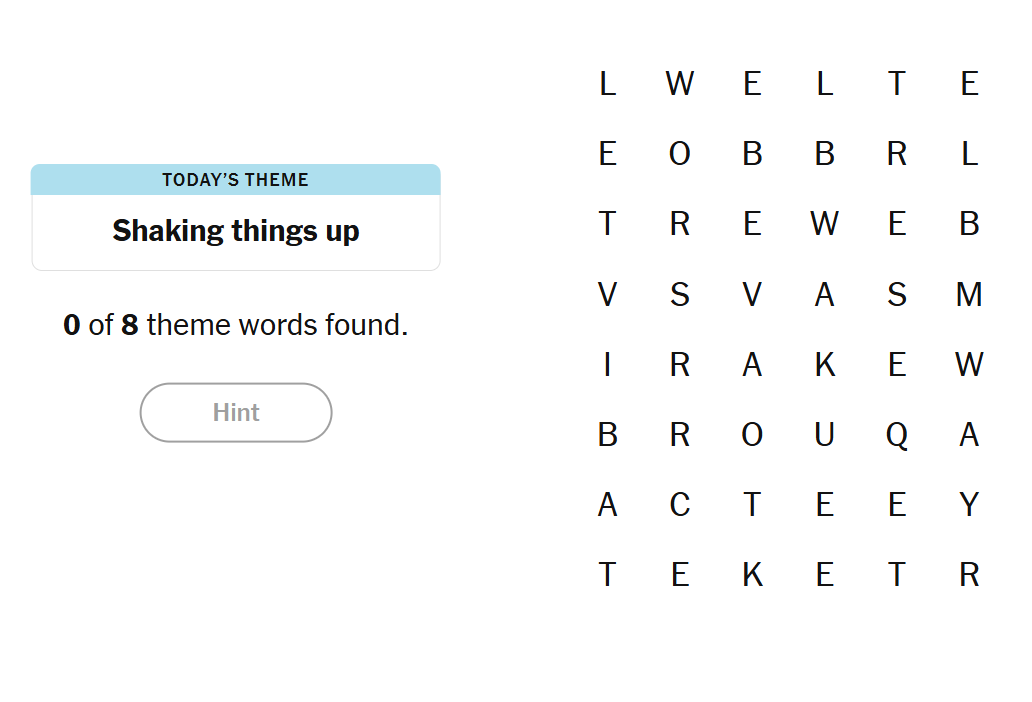Select the letter Q tile

tap(897, 435)
